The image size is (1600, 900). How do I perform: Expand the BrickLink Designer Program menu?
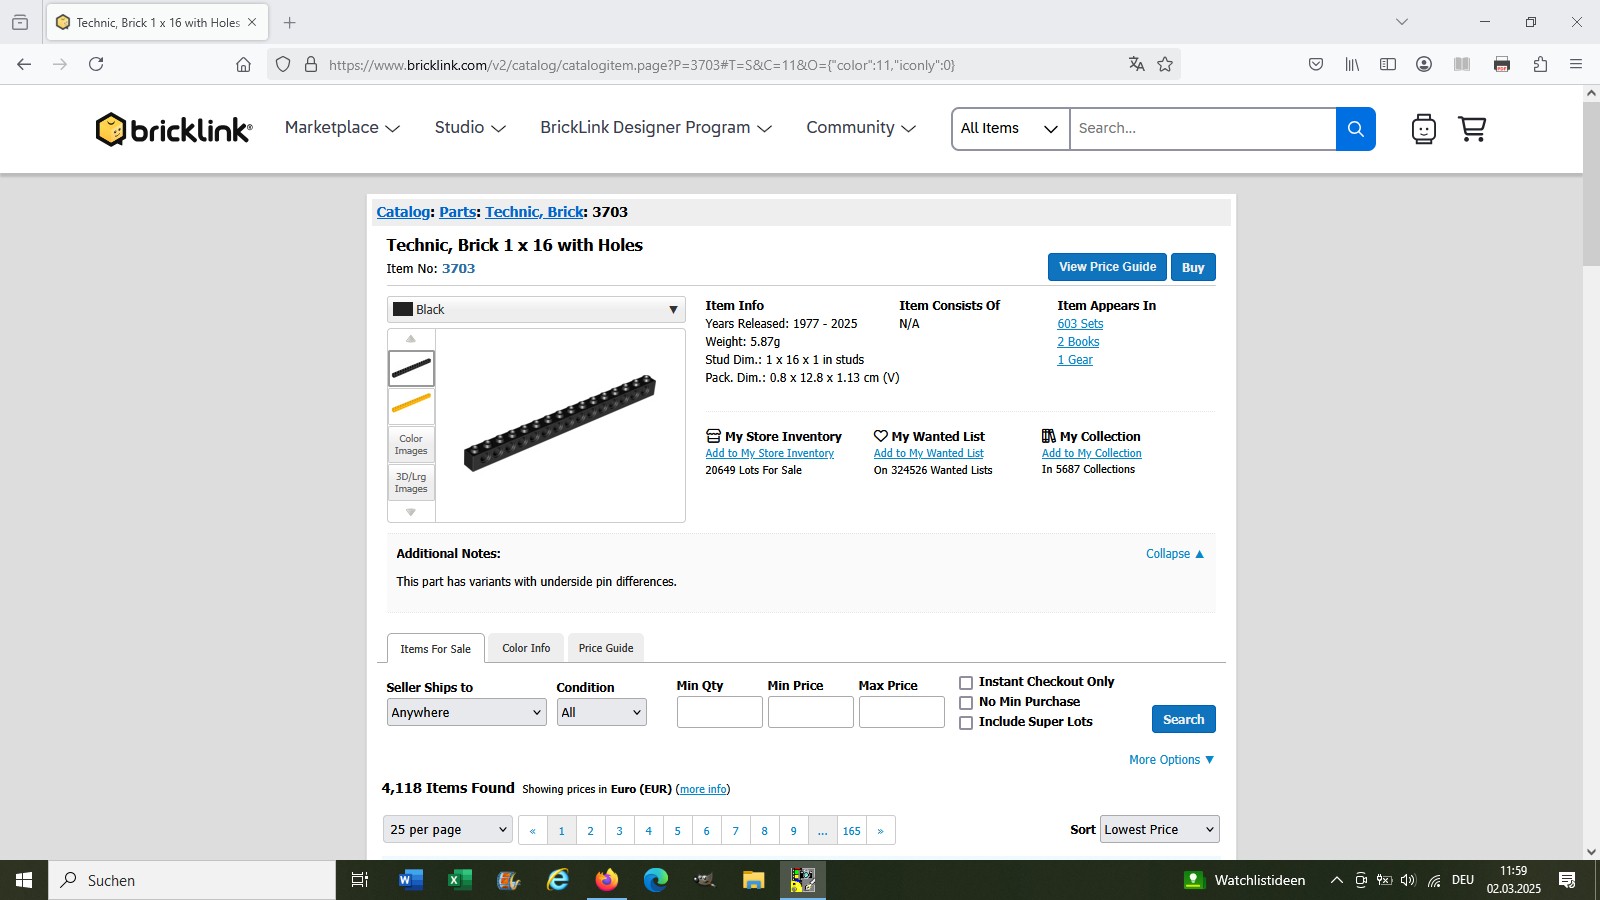(x=656, y=128)
